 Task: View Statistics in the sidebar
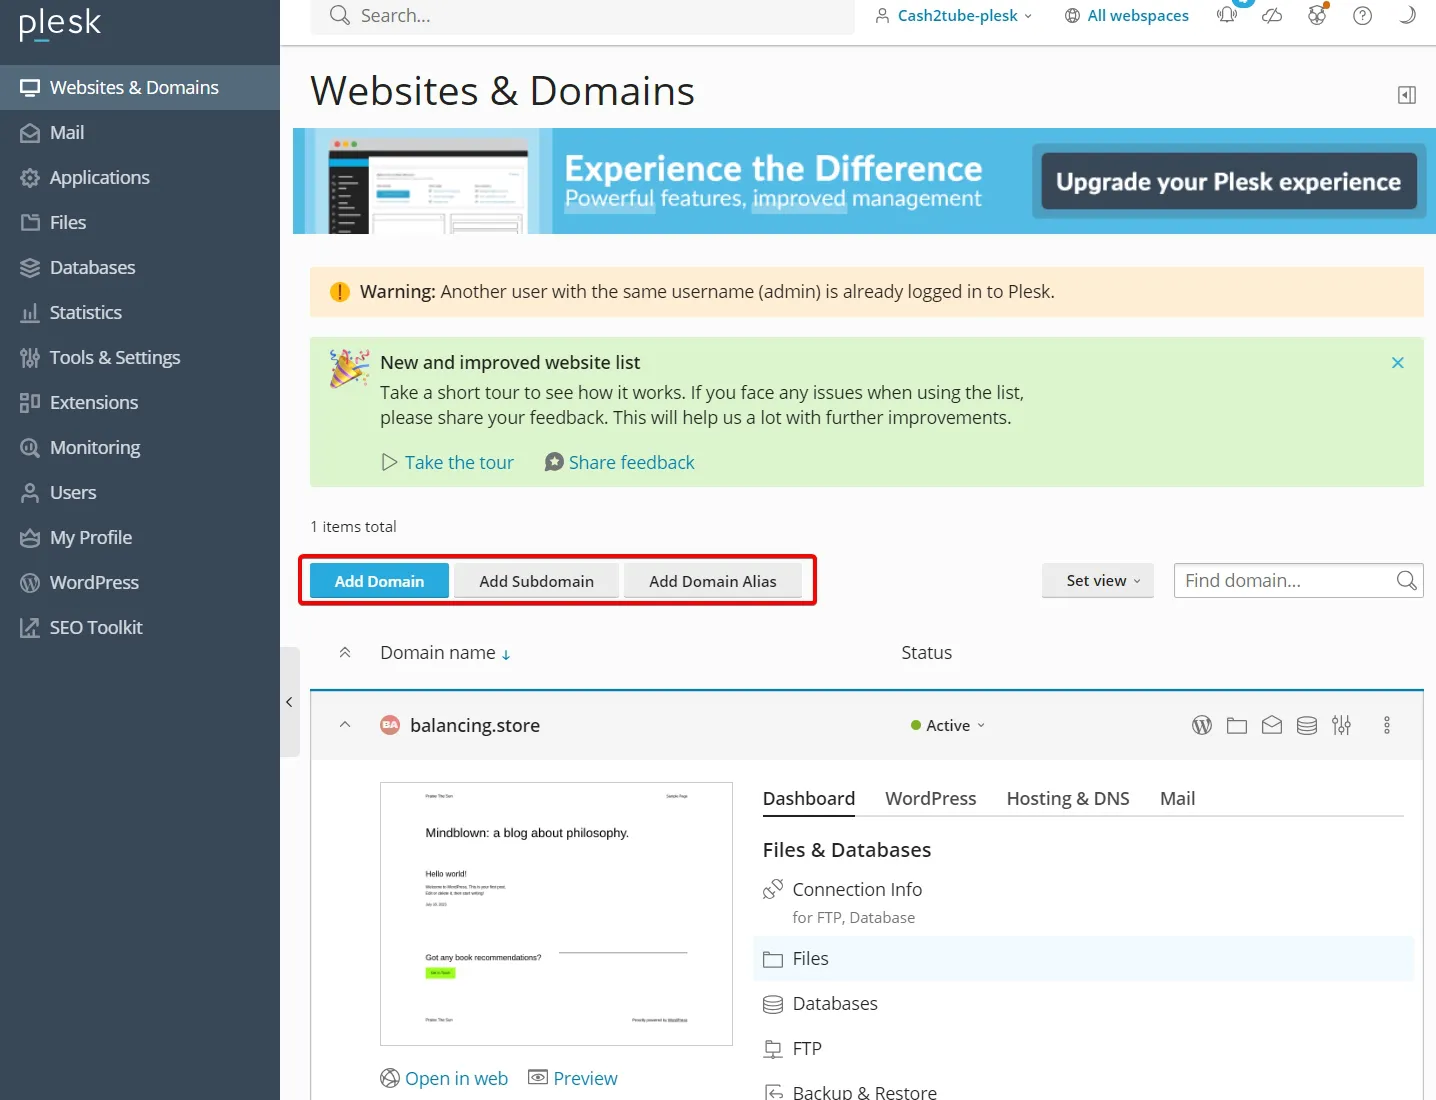[140, 312]
